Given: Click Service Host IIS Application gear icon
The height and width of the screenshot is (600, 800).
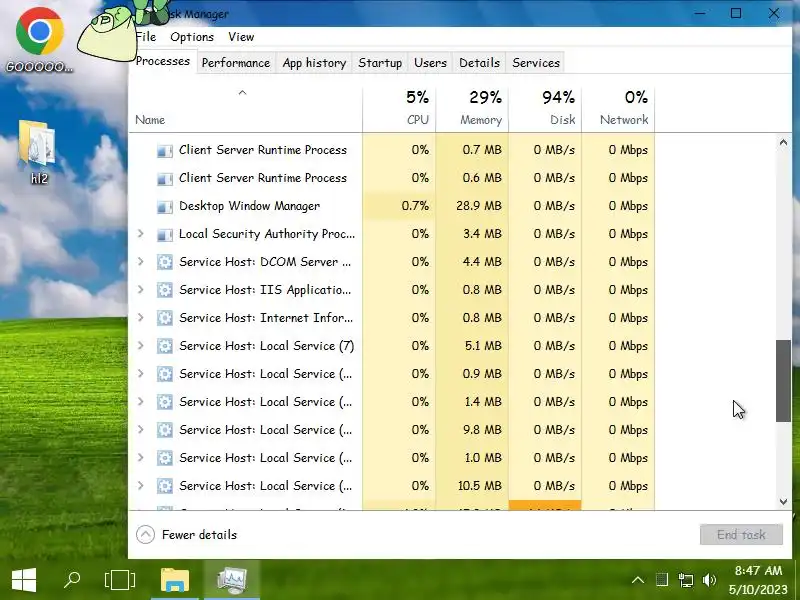Looking at the screenshot, I should 164,290.
